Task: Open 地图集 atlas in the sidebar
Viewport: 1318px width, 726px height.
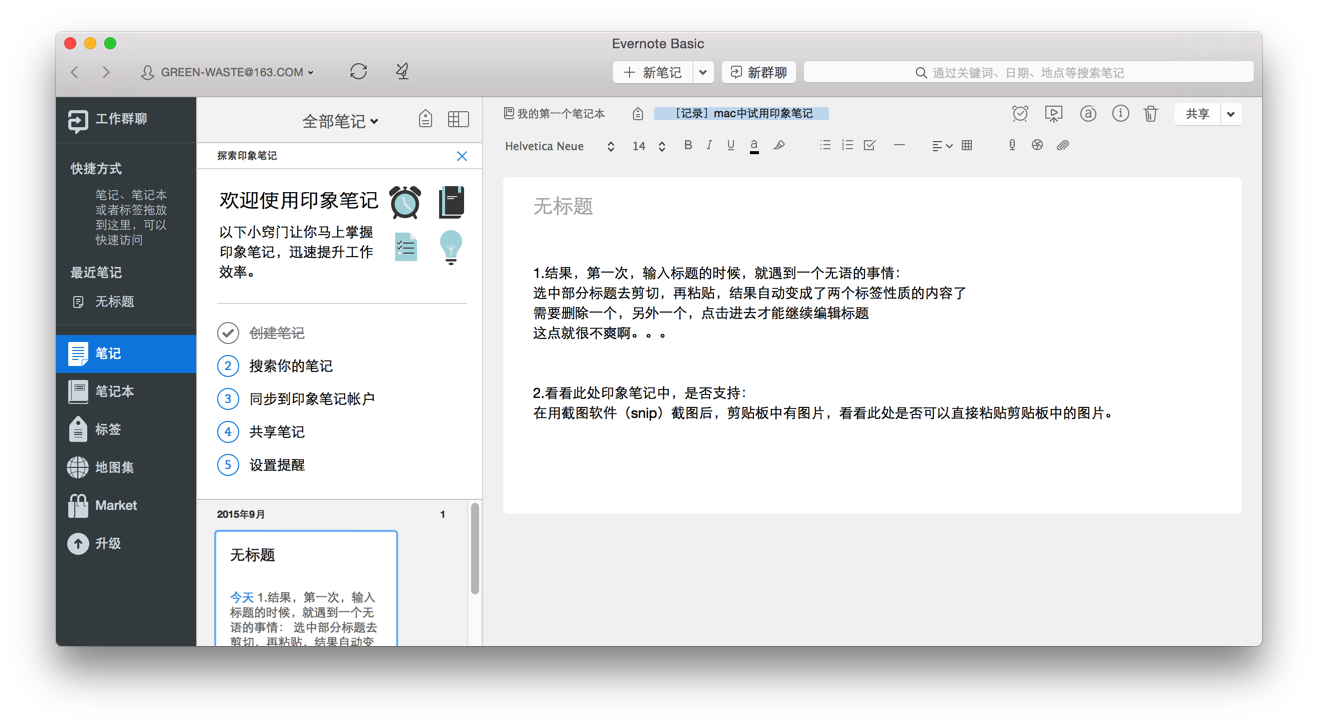Action: 126,468
